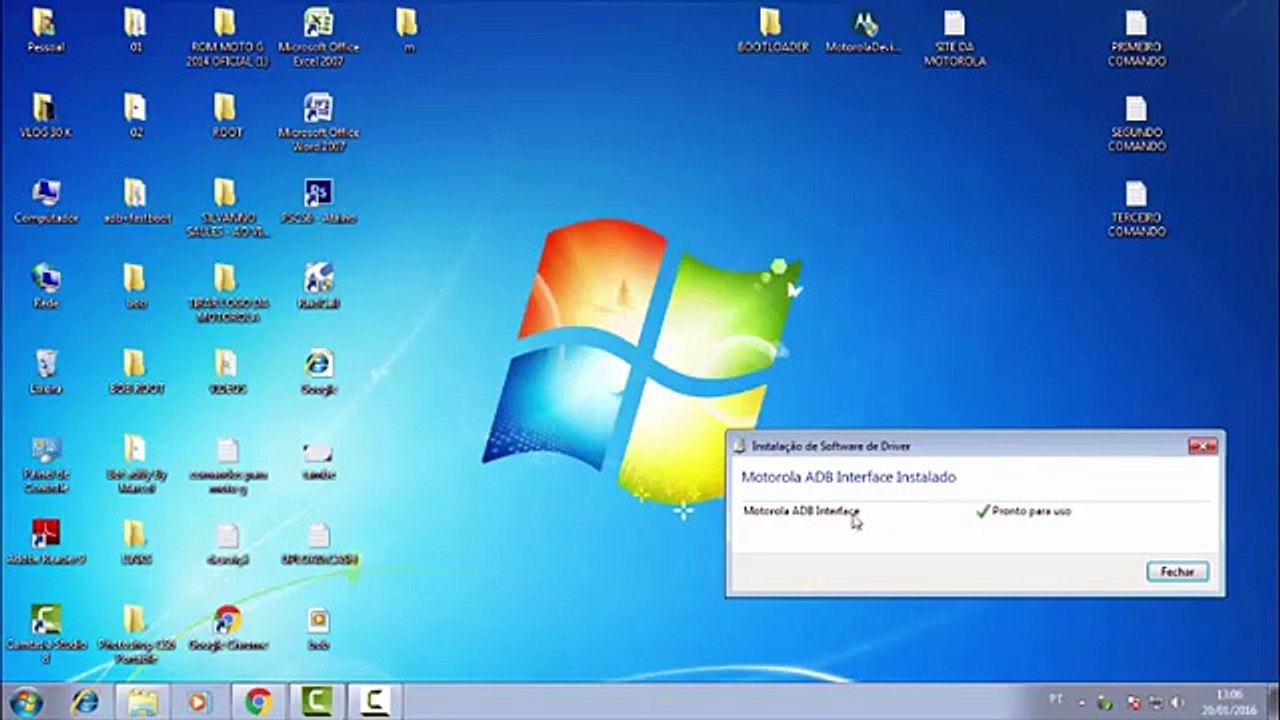Click the PT language indicator in the taskbar
This screenshot has height=720, width=1280.
point(1056,699)
